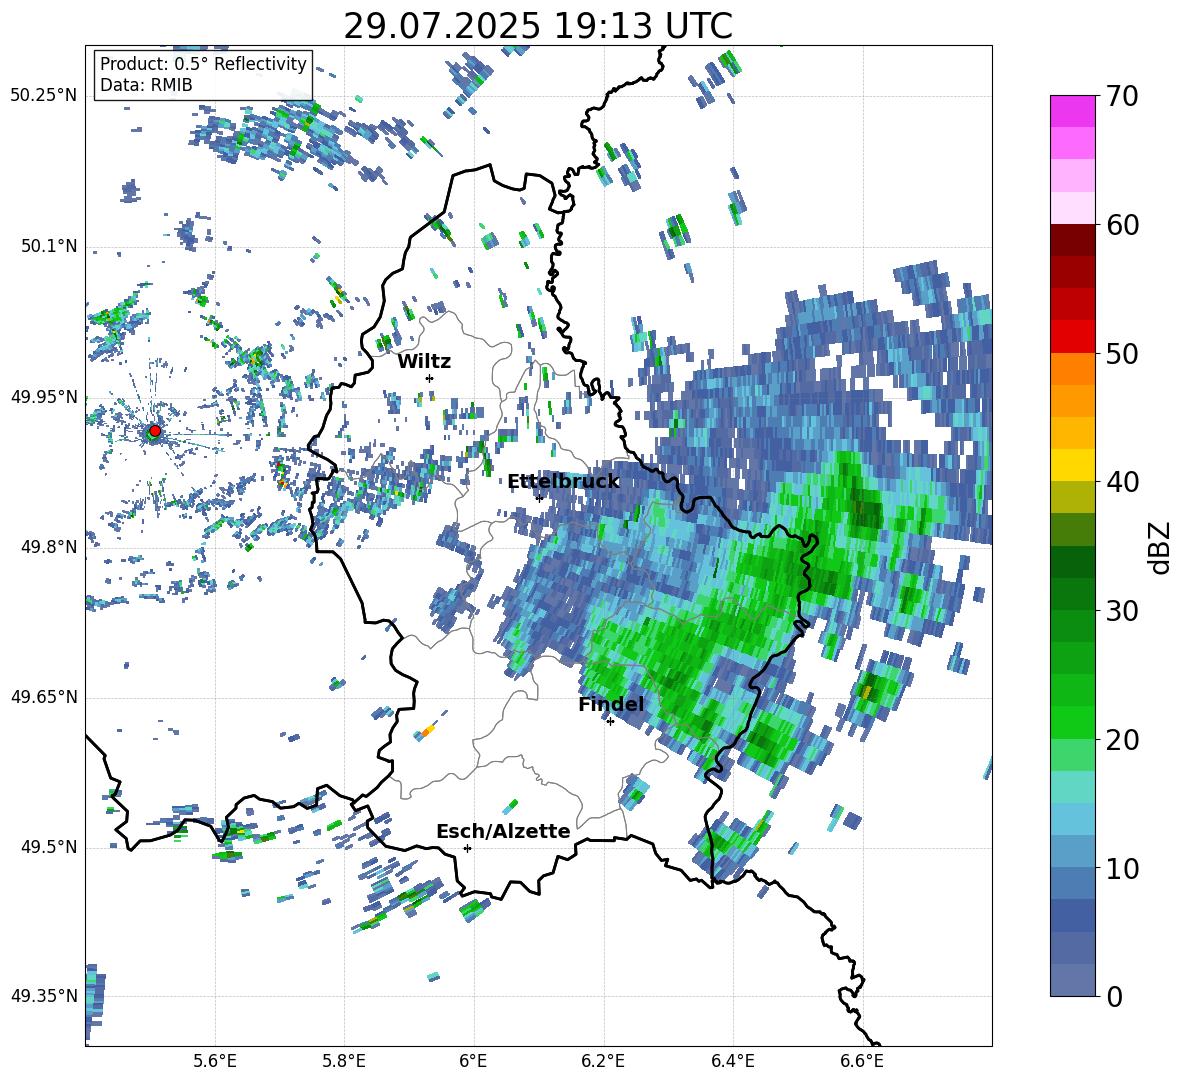Click 'Product: 0.5° Reflectivity' legend text

[203, 63]
